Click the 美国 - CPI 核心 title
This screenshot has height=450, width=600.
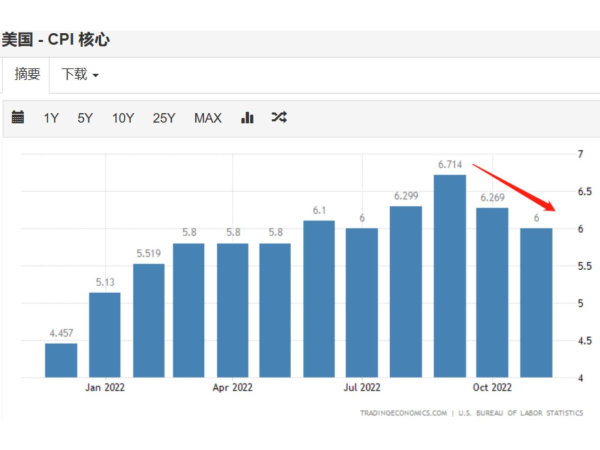click(55, 40)
